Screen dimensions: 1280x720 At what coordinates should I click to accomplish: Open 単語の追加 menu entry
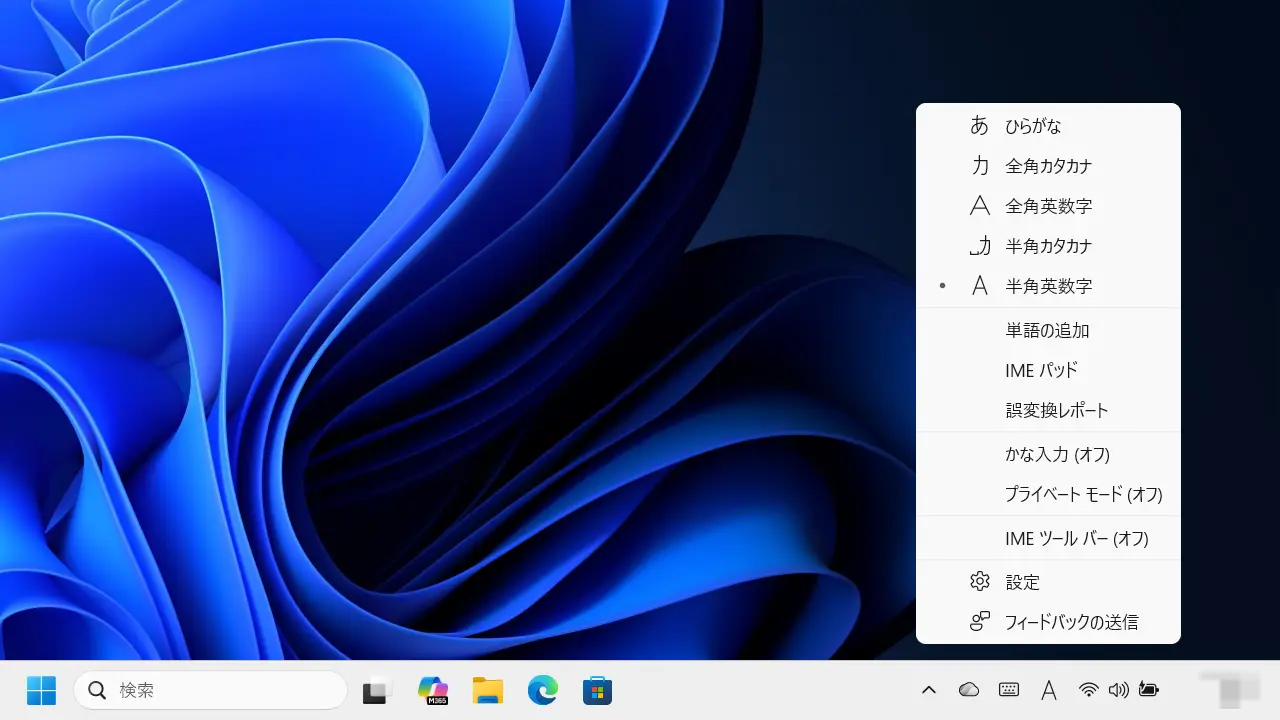pyautogui.click(x=1048, y=330)
